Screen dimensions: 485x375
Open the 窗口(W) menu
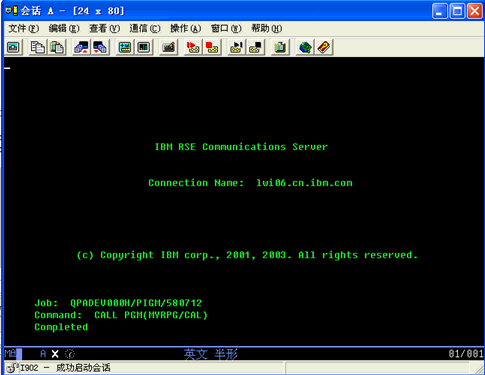click(x=226, y=29)
